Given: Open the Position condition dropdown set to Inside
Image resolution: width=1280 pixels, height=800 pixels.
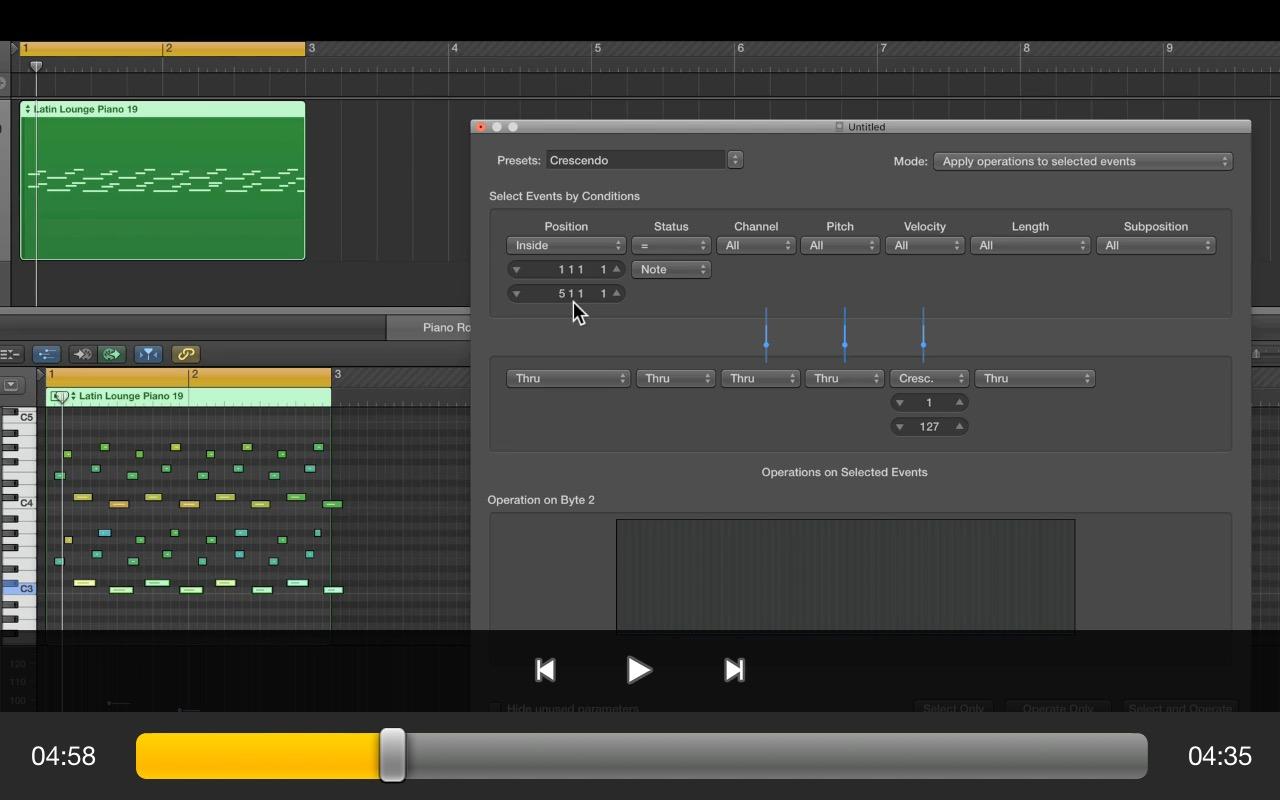Looking at the screenshot, I should point(565,245).
